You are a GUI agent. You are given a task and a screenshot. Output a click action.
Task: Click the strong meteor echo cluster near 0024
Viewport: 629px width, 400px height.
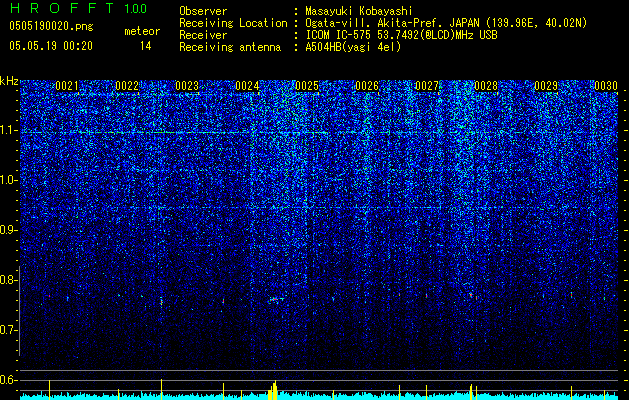(x=276, y=300)
